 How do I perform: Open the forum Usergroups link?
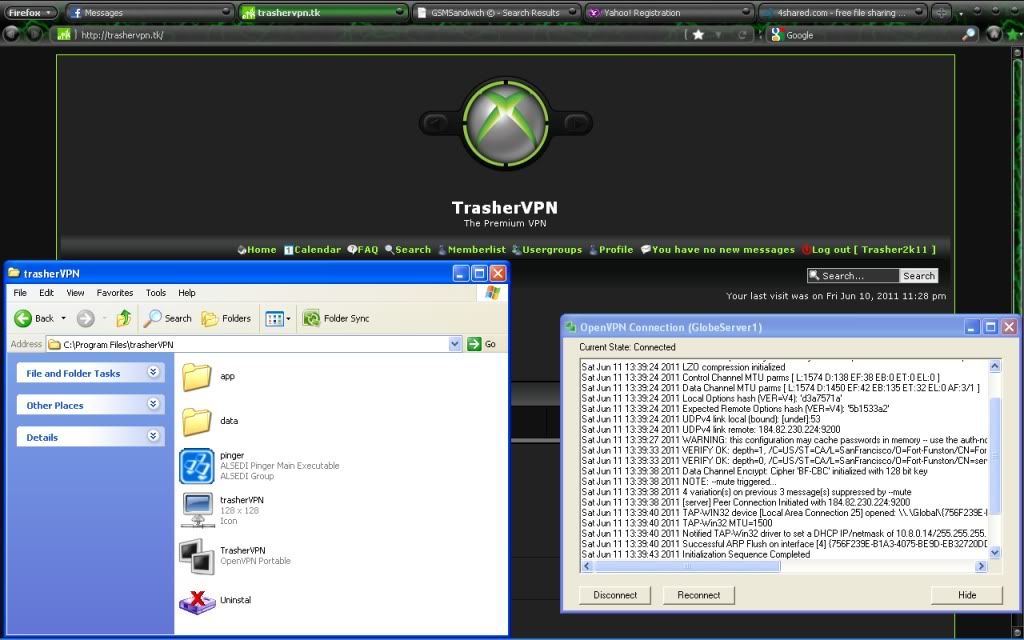[547, 249]
